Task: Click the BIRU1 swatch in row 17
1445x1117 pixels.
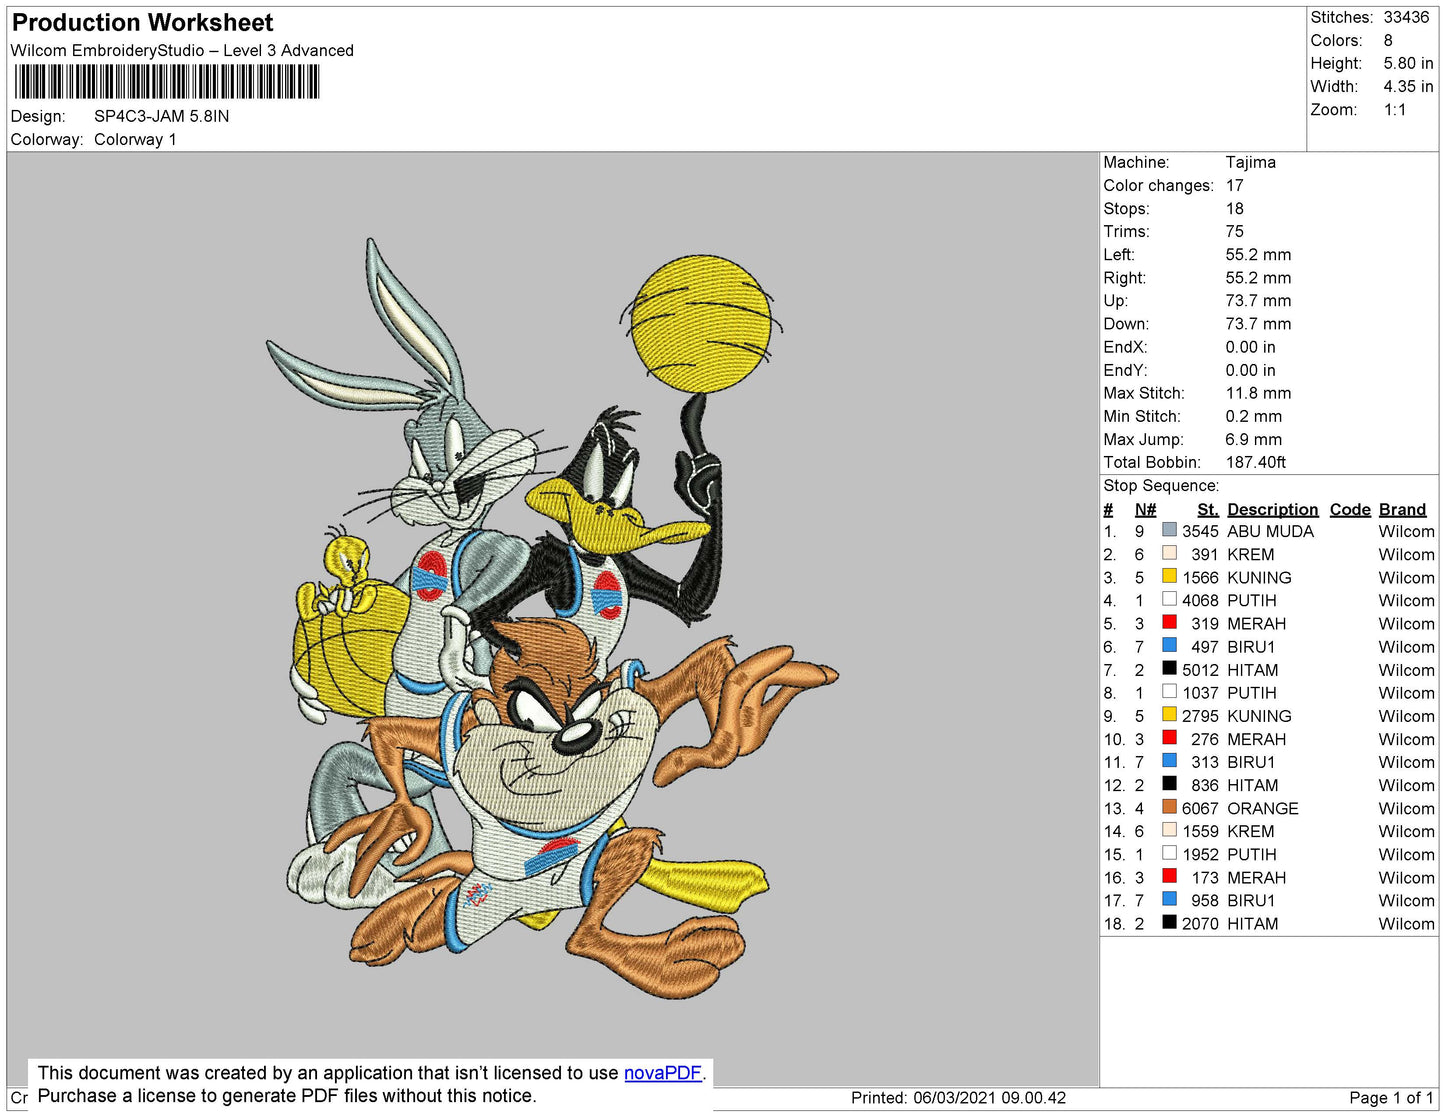Action: tap(1169, 898)
